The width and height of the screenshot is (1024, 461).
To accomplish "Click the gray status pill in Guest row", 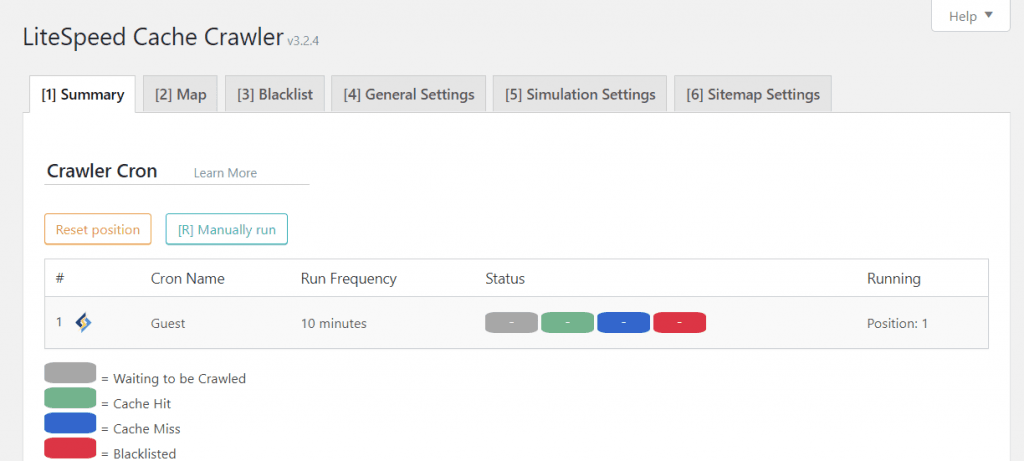I will point(511,322).
